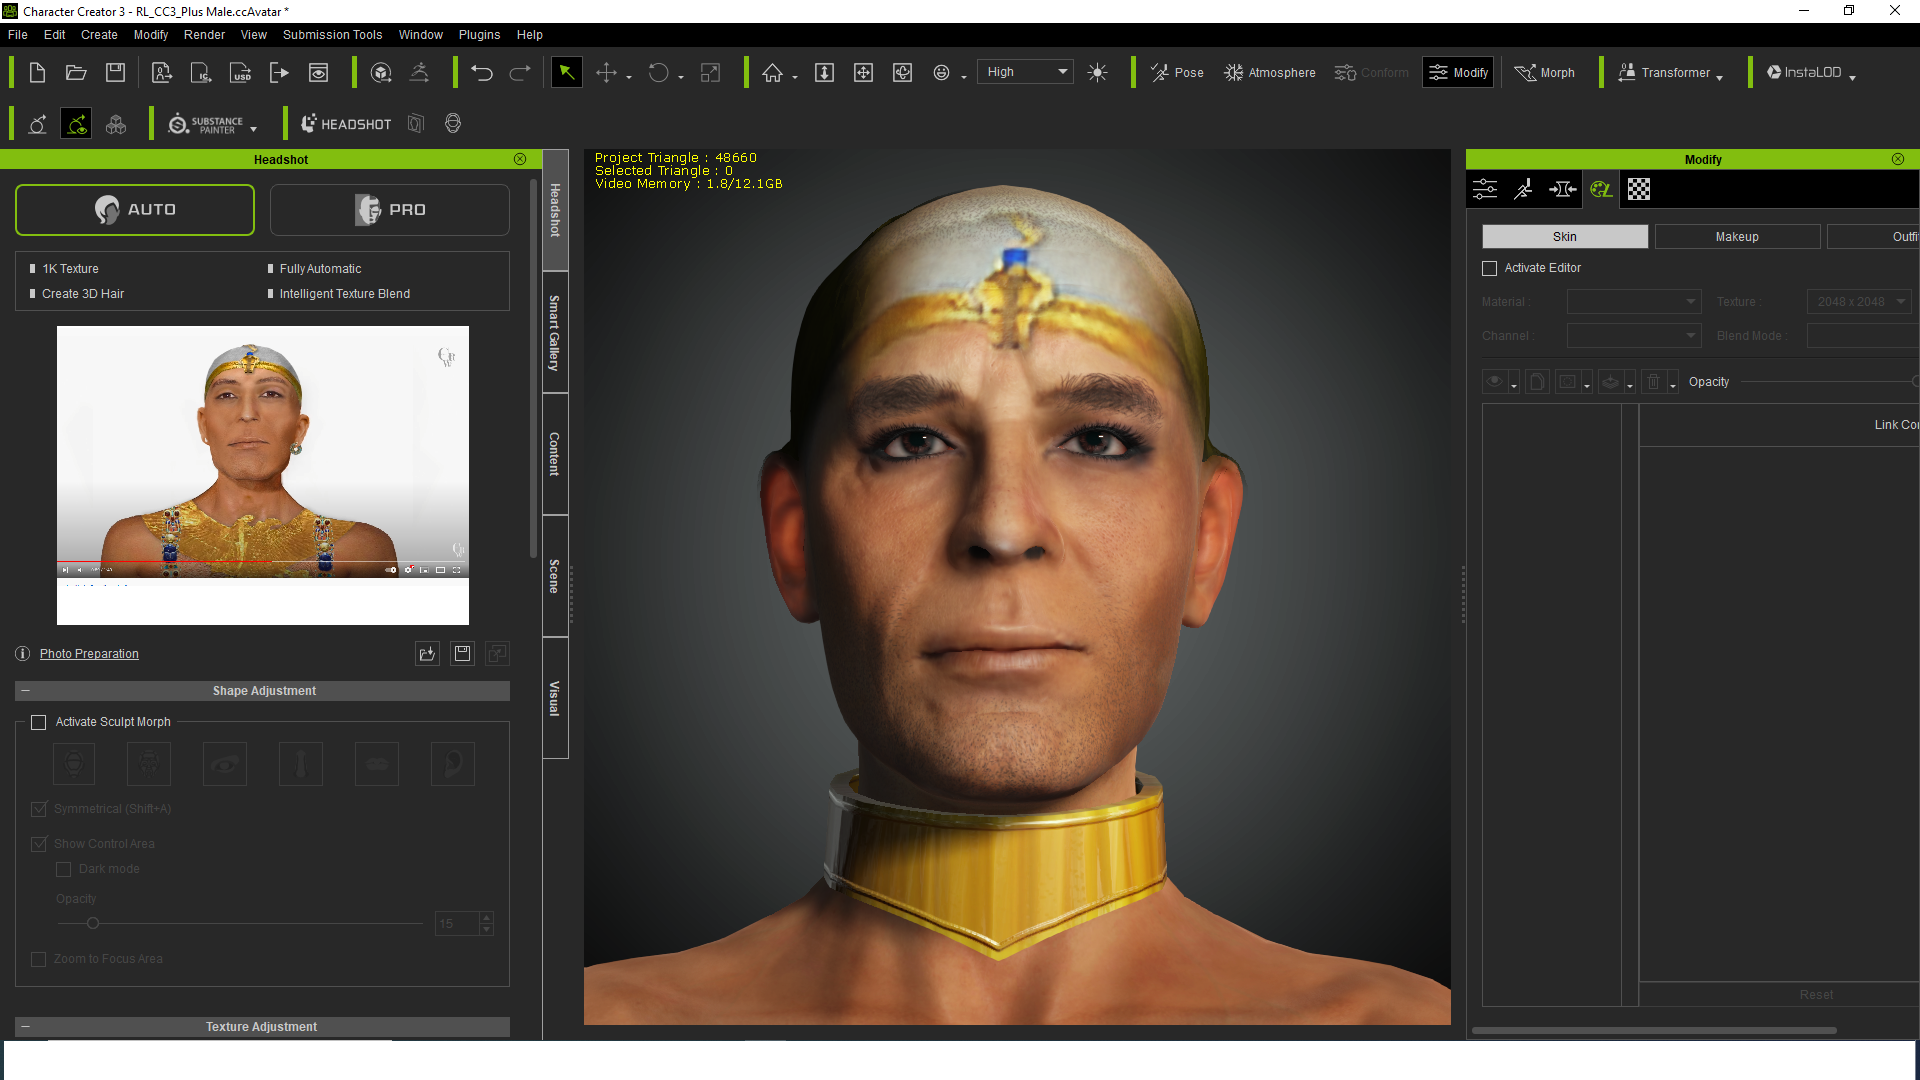Switch to the Content side tab
Viewport: 1920px width, 1080px height.
point(555,454)
